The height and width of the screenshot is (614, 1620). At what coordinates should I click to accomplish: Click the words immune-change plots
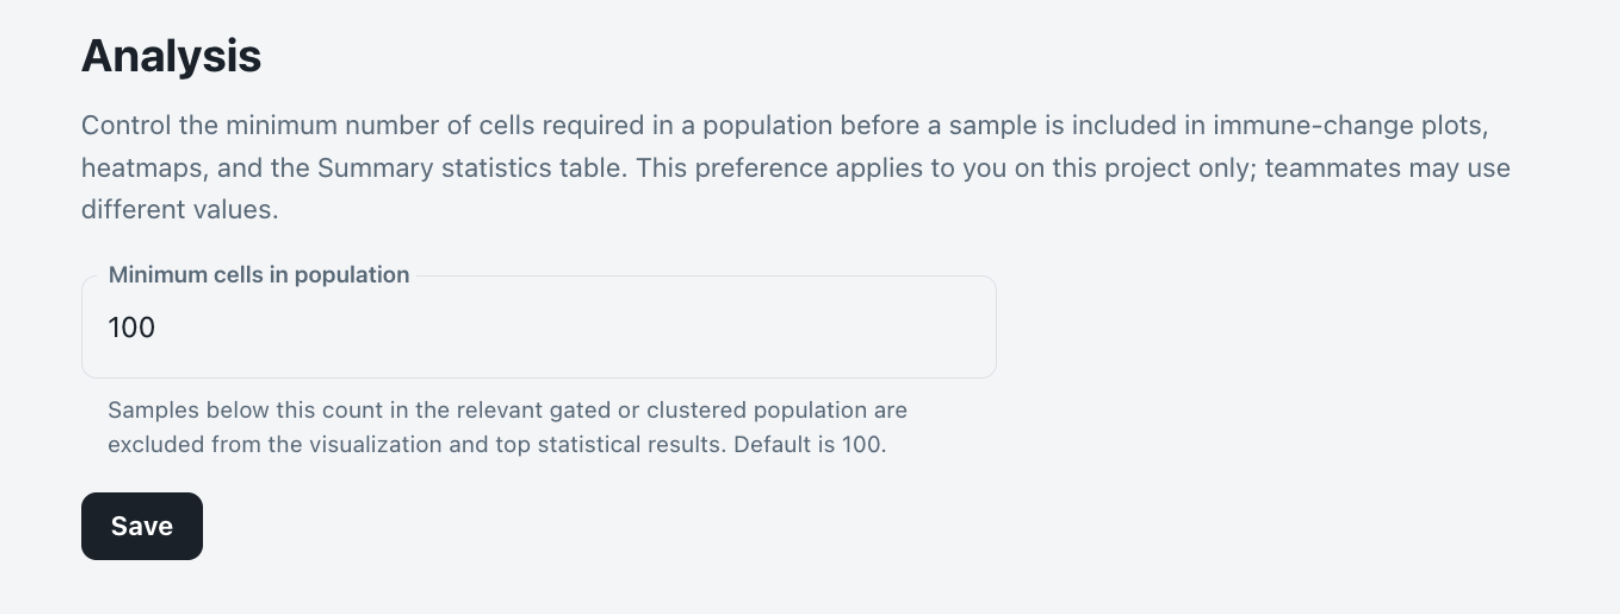1350,126
